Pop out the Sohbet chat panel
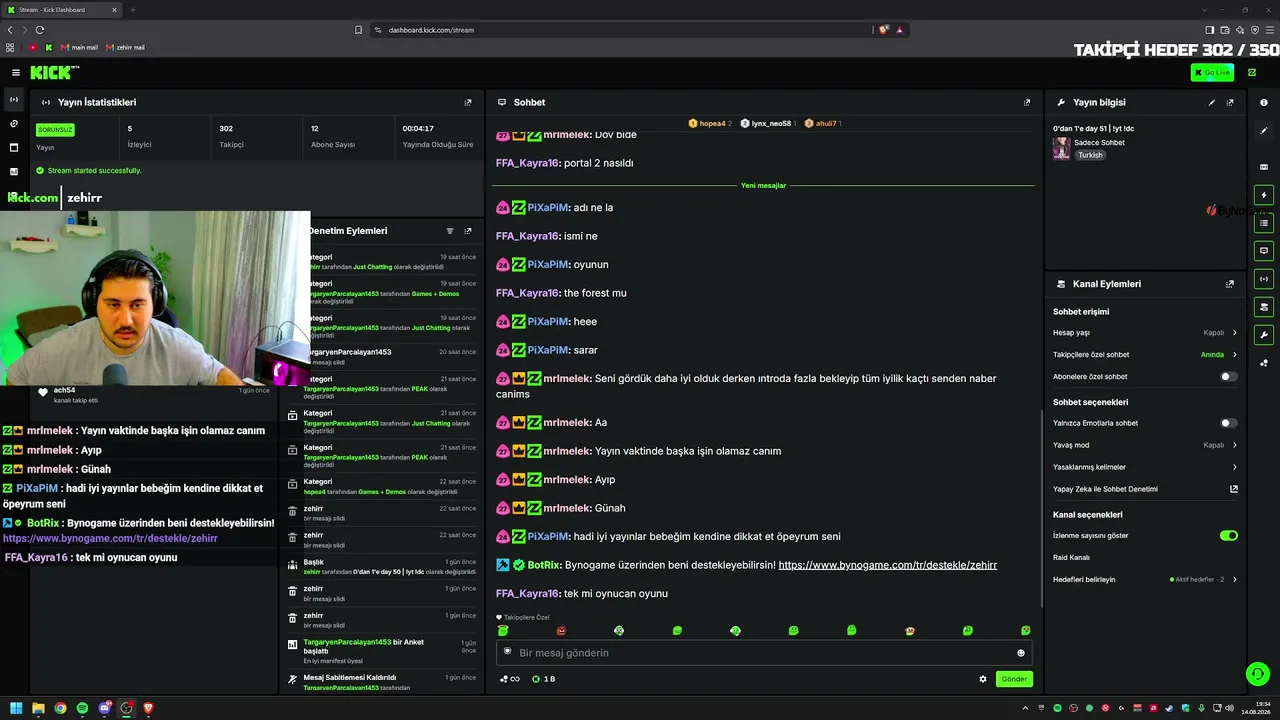 [x=1027, y=102]
